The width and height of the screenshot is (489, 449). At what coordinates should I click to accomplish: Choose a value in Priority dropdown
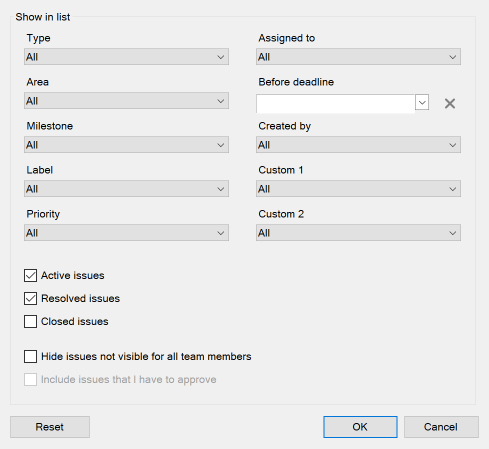(126, 233)
